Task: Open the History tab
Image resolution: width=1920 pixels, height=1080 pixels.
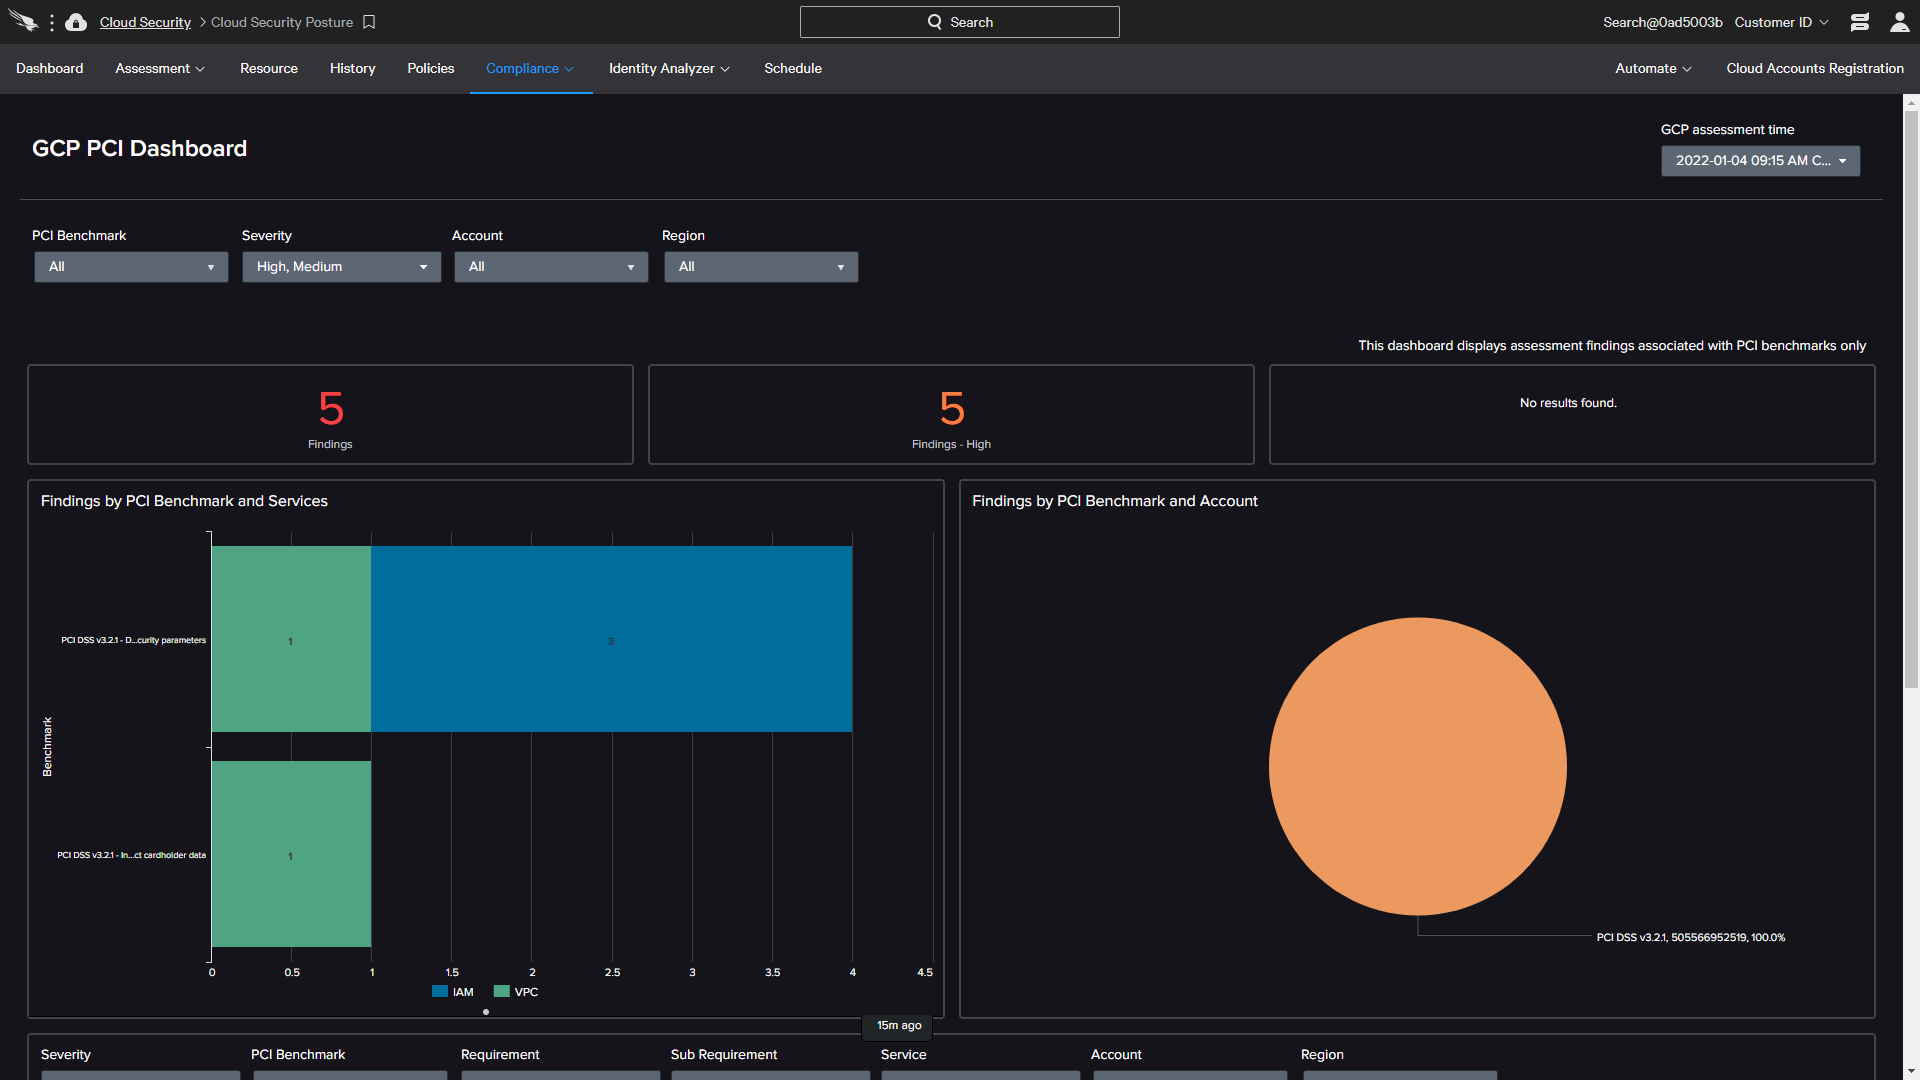Action: click(x=353, y=68)
